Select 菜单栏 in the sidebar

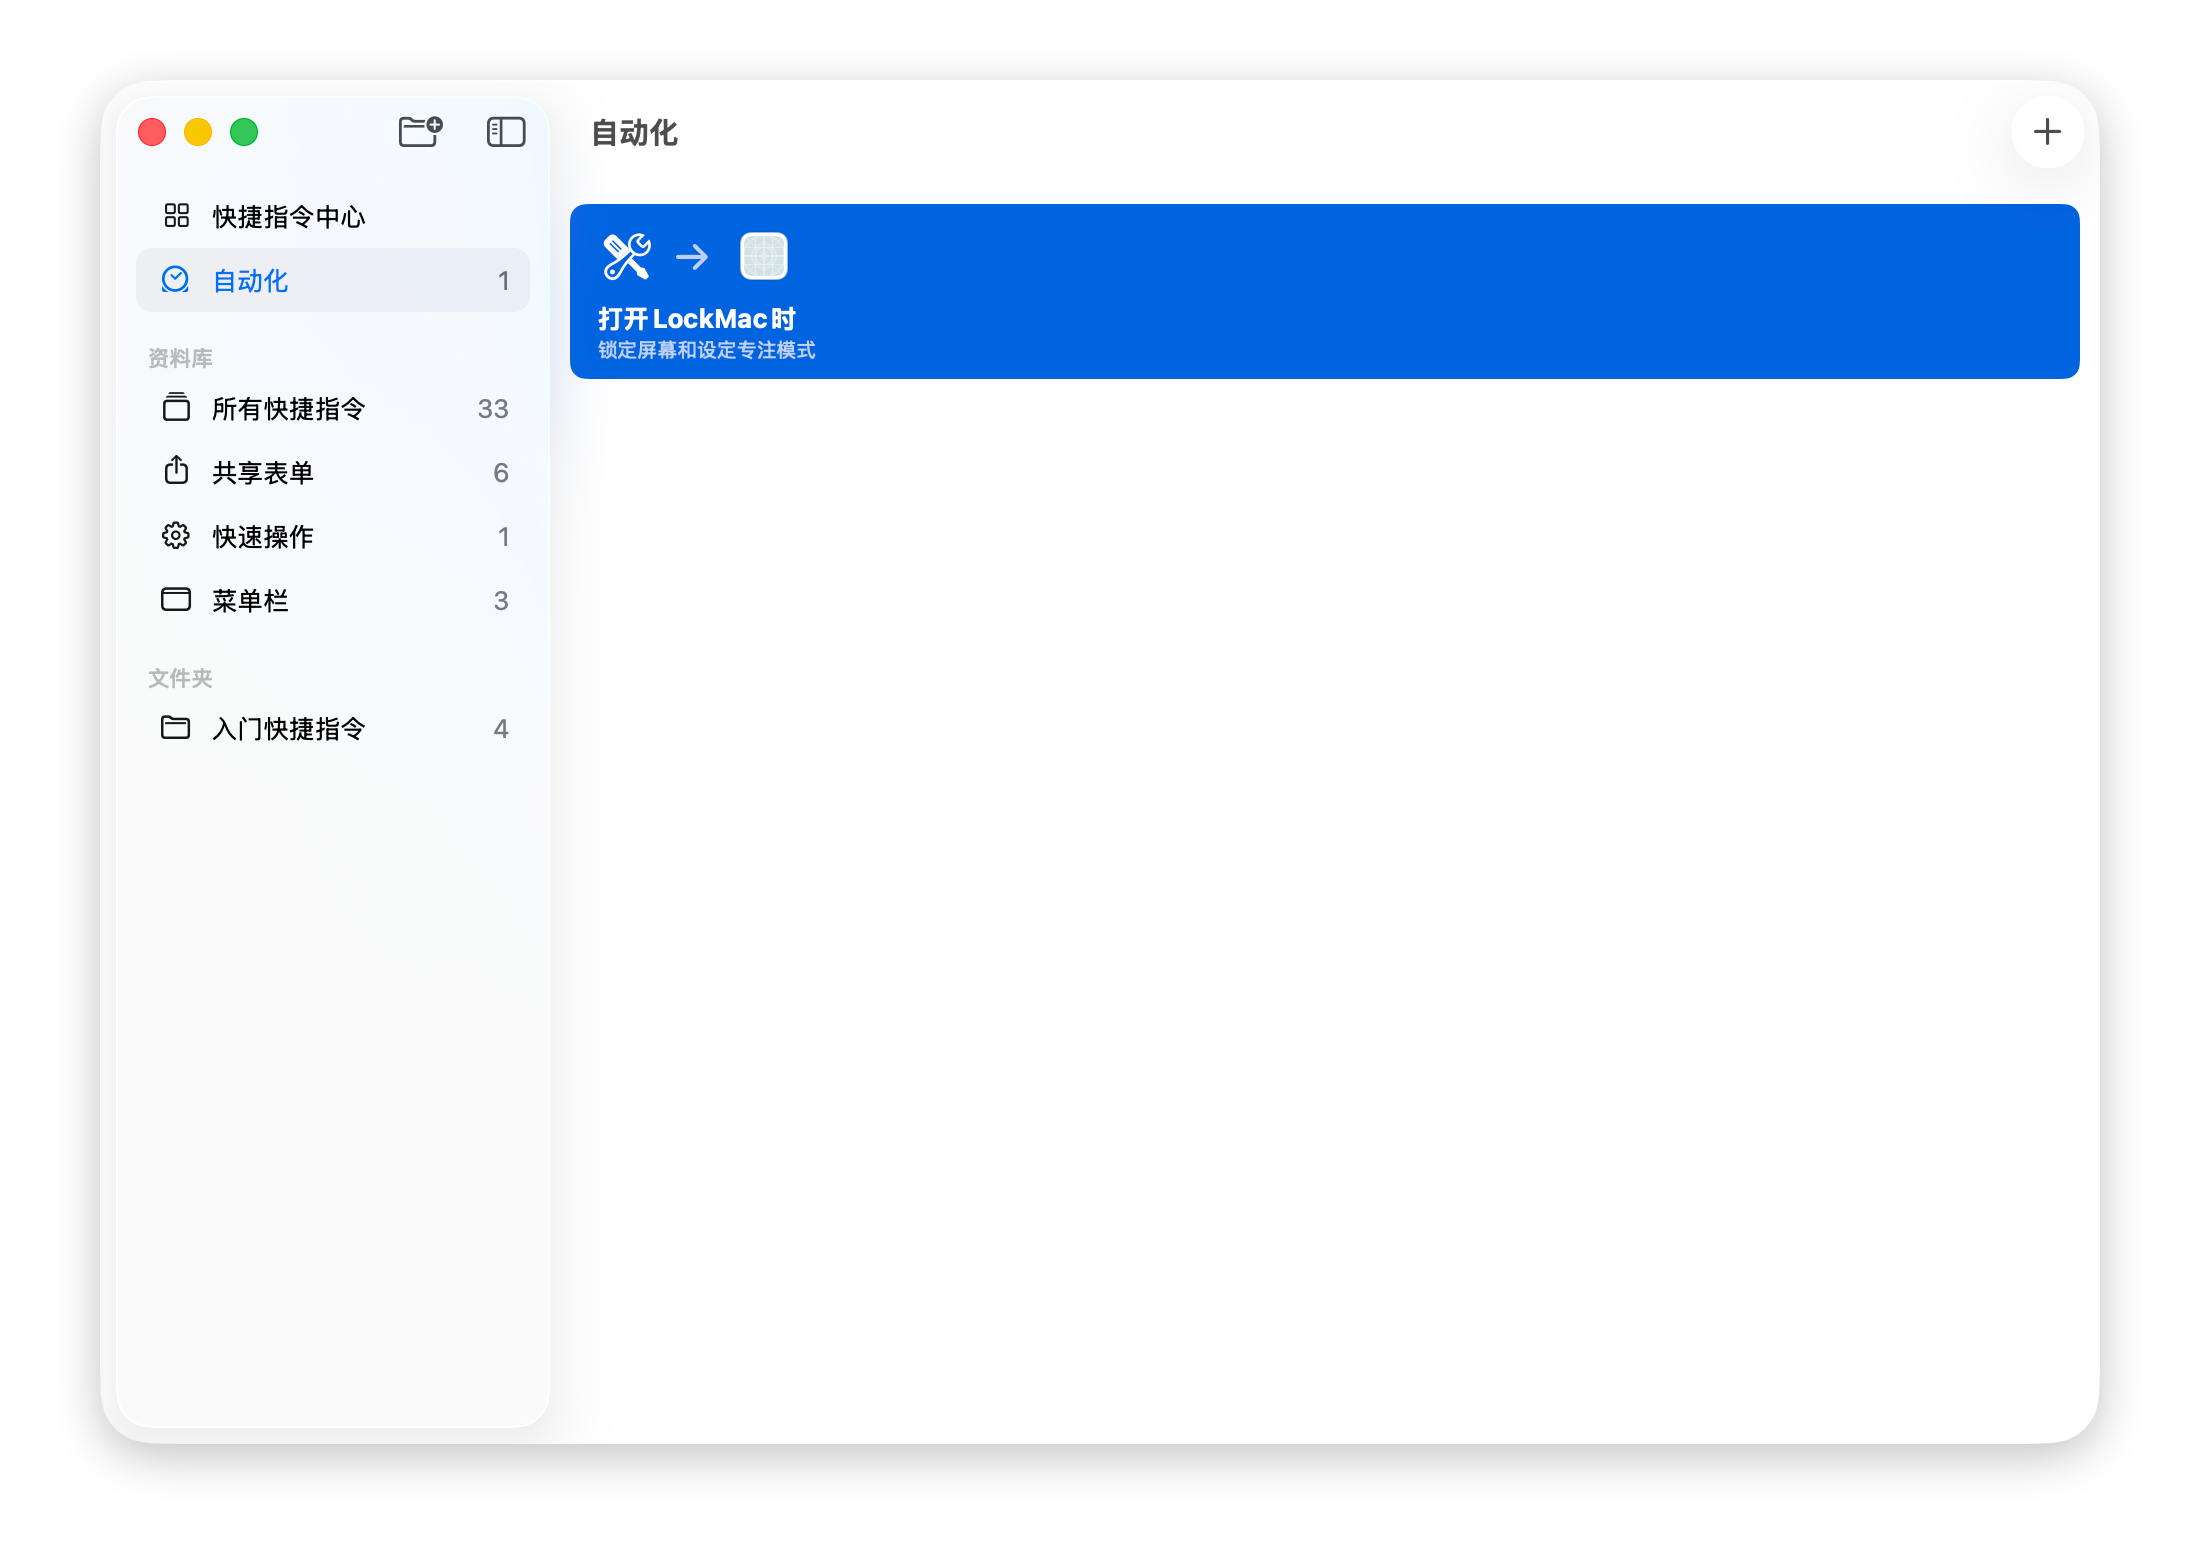tap(250, 600)
